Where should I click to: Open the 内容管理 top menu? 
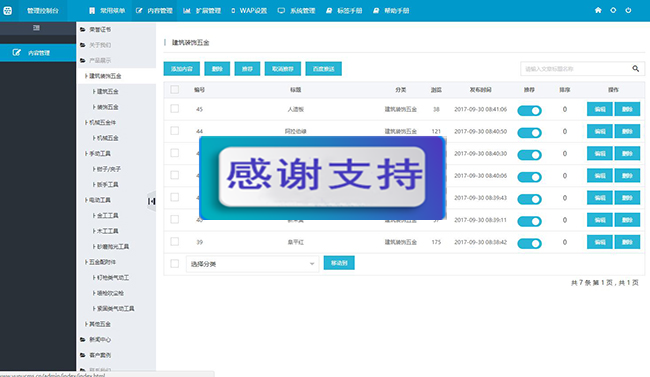point(154,10)
